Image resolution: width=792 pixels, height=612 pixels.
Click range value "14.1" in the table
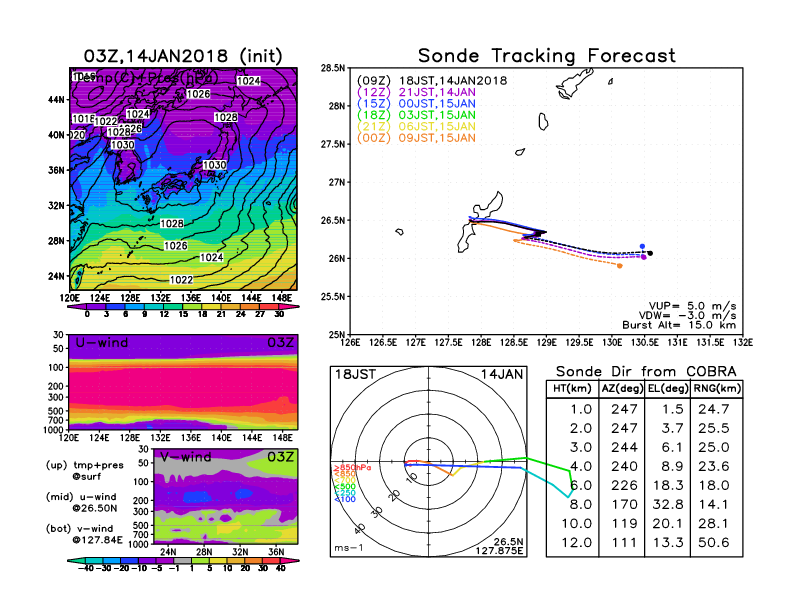click(x=714, y=504)
